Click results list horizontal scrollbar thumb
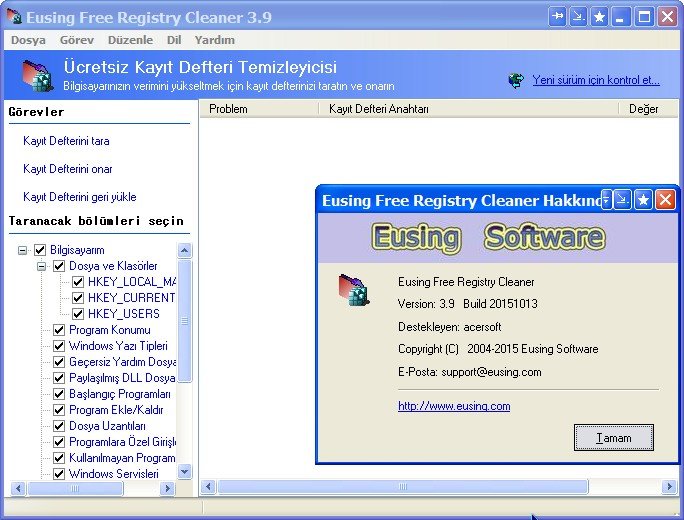This screenshot has width=684, height=520. [x=403, y=486]
